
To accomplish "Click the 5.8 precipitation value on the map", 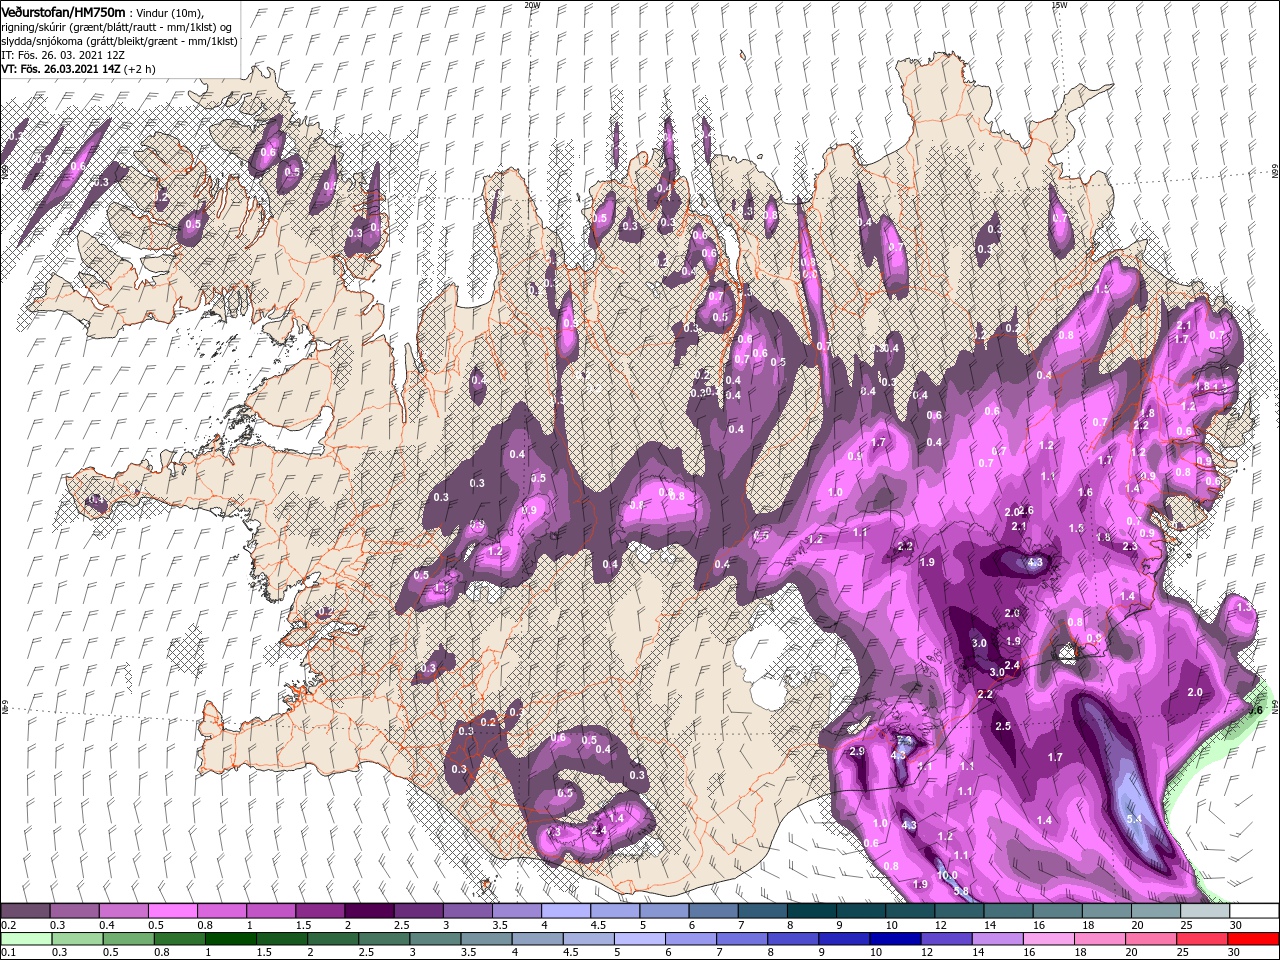I will click(961, 891).
